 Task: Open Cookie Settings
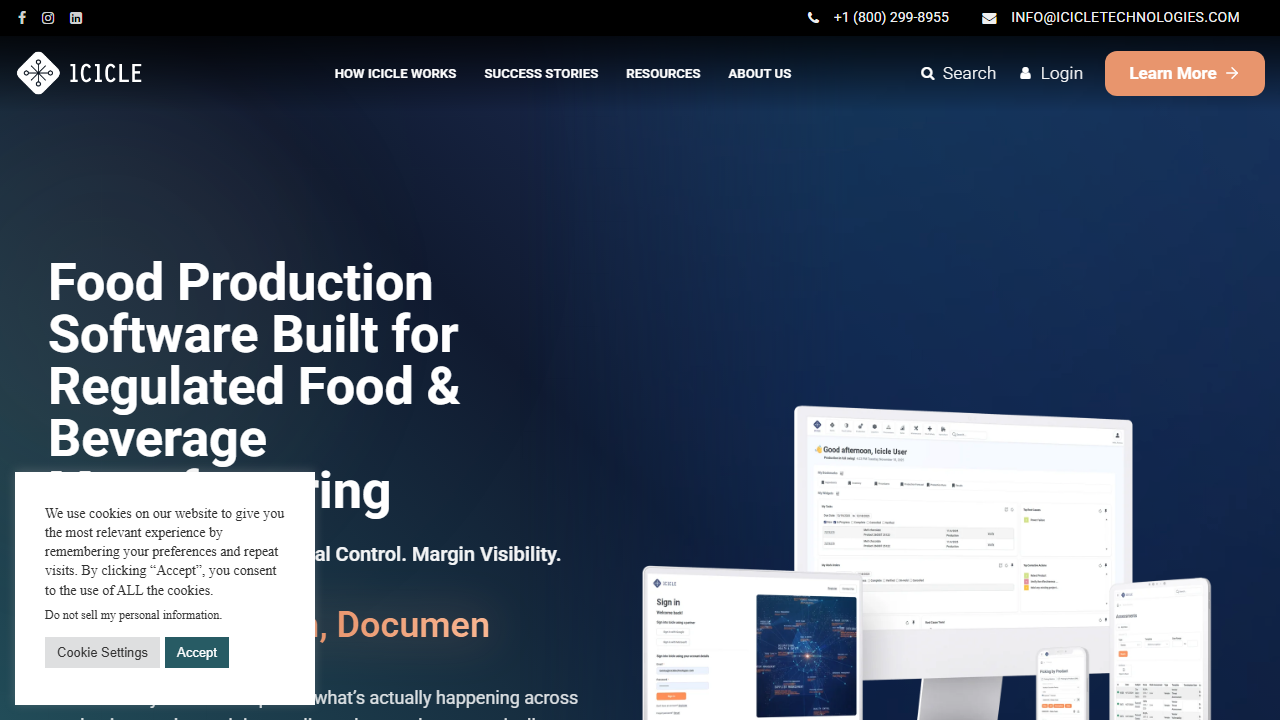click(x=102, y=652)
